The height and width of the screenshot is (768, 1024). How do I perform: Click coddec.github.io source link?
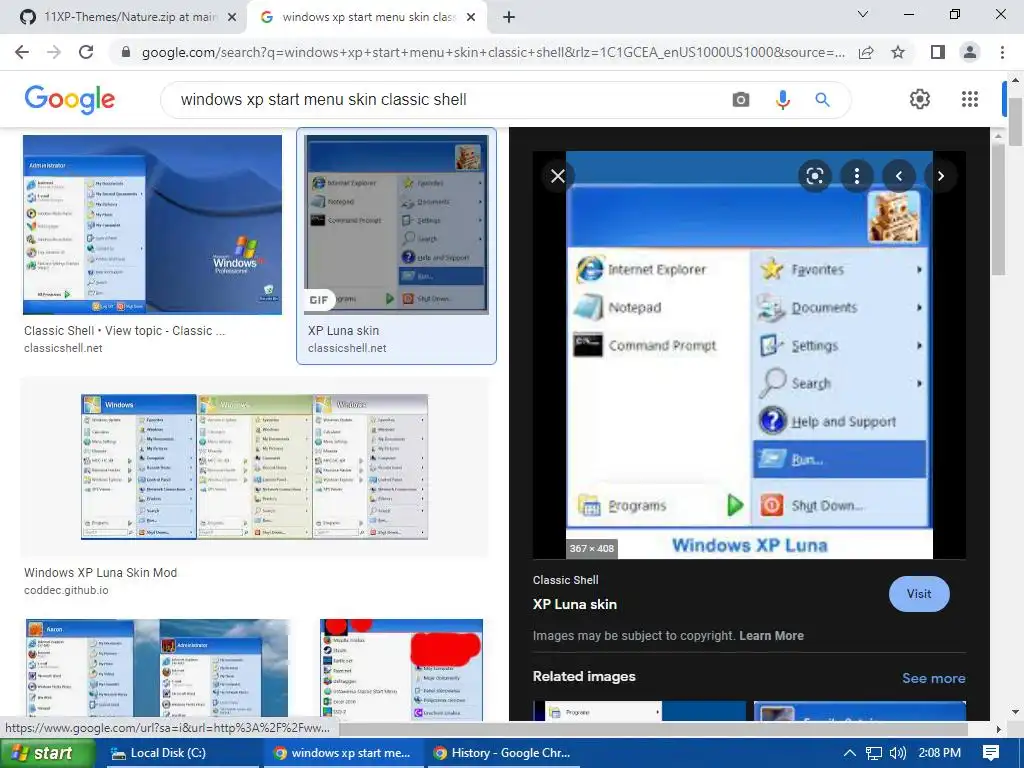[x=66, y=590]
